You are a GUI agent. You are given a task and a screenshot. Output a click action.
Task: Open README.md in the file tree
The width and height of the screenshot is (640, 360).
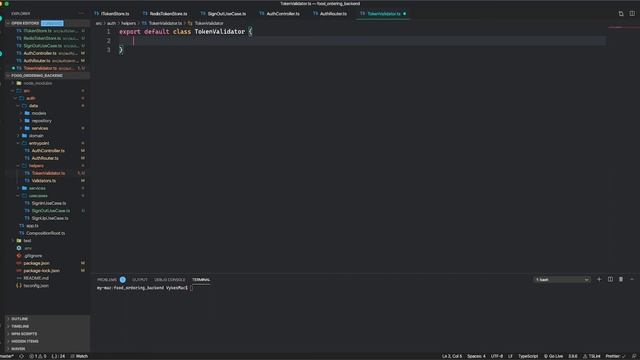click(x=36, y=278)
